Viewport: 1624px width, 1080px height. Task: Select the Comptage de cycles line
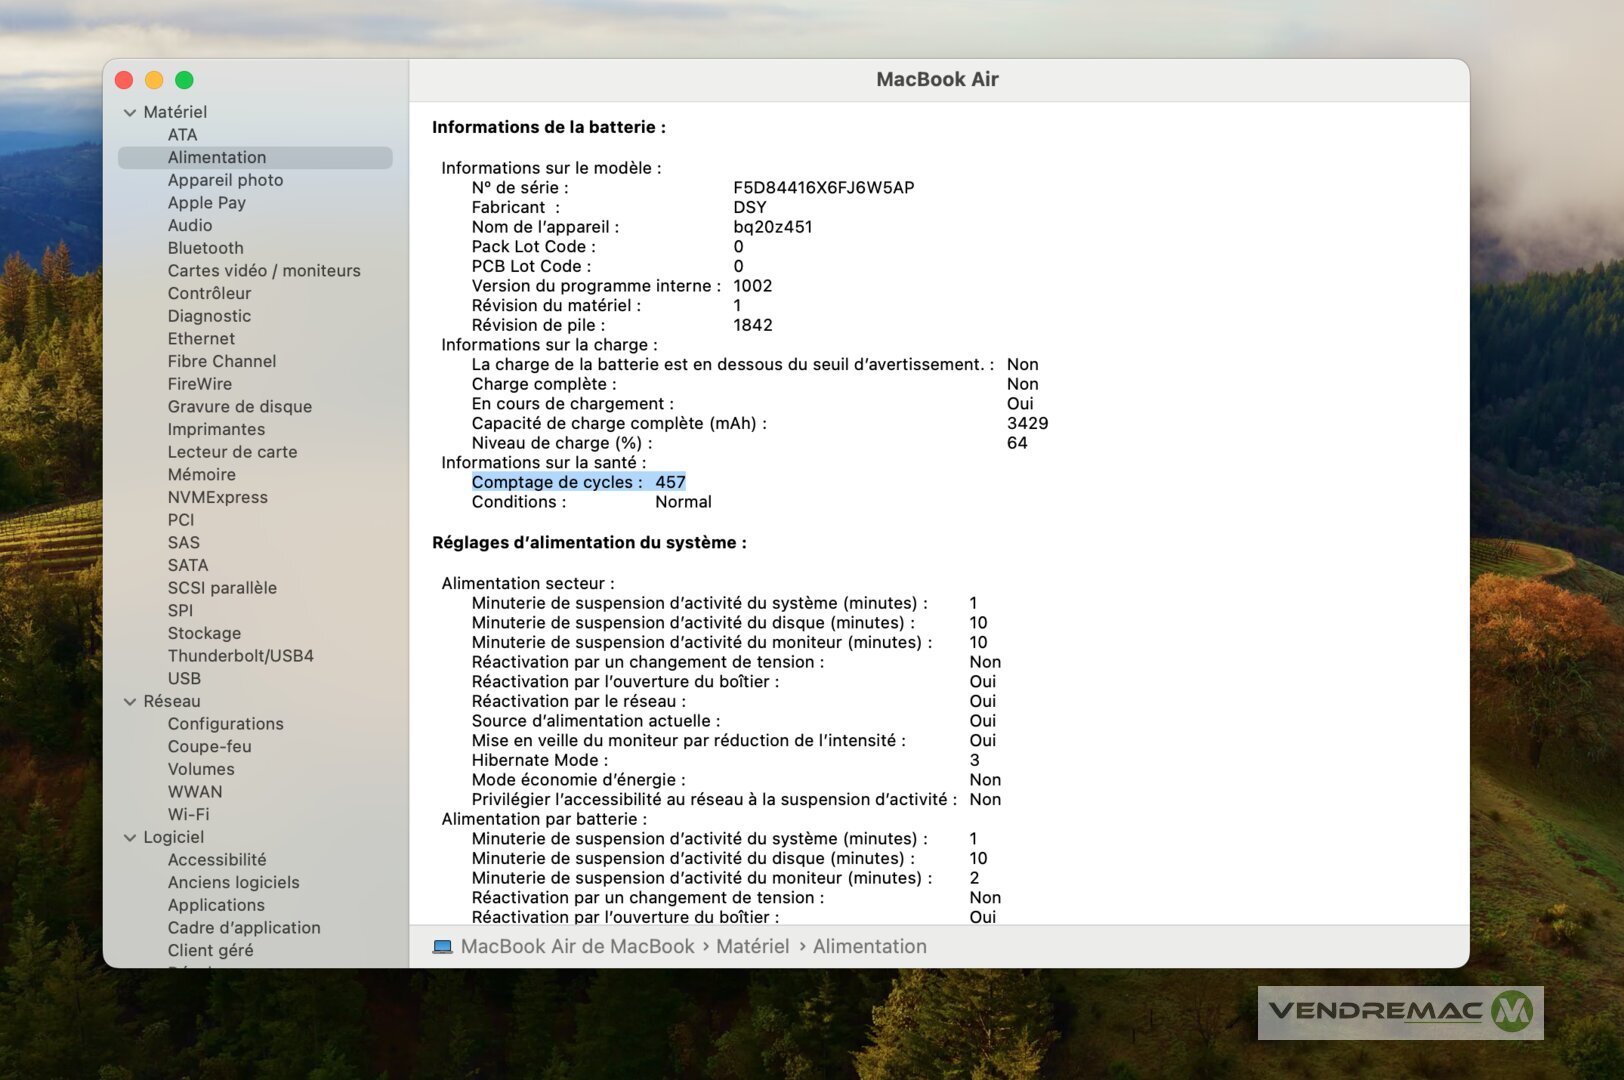tap(578, 482)
